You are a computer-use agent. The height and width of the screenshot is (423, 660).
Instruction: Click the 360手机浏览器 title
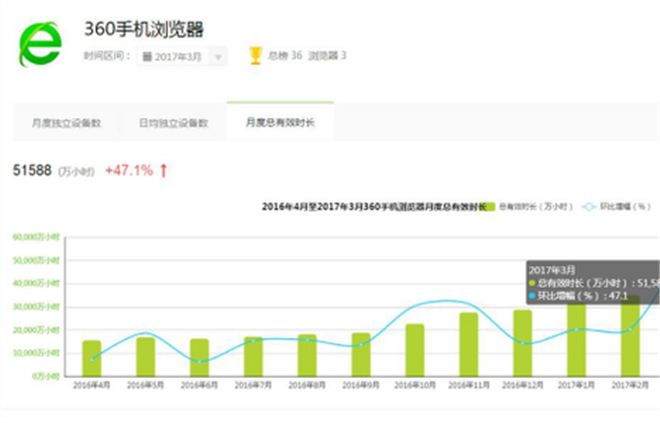pos(144,29)
